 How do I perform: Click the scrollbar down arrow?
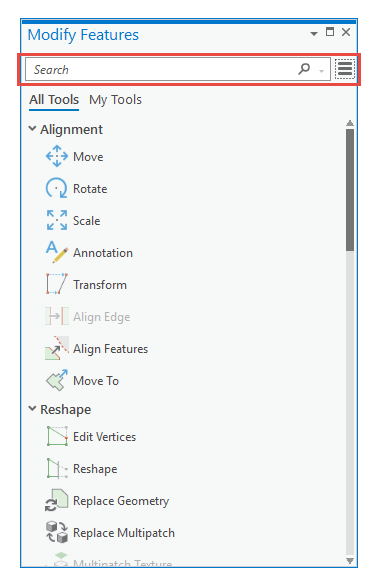pos(350,560)
